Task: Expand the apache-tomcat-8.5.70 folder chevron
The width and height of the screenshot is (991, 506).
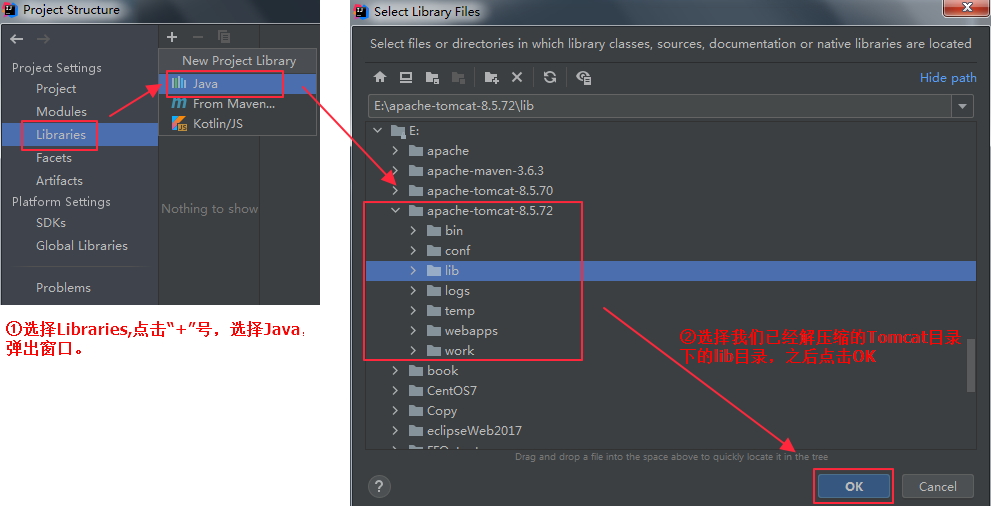Action: (396, 190)
